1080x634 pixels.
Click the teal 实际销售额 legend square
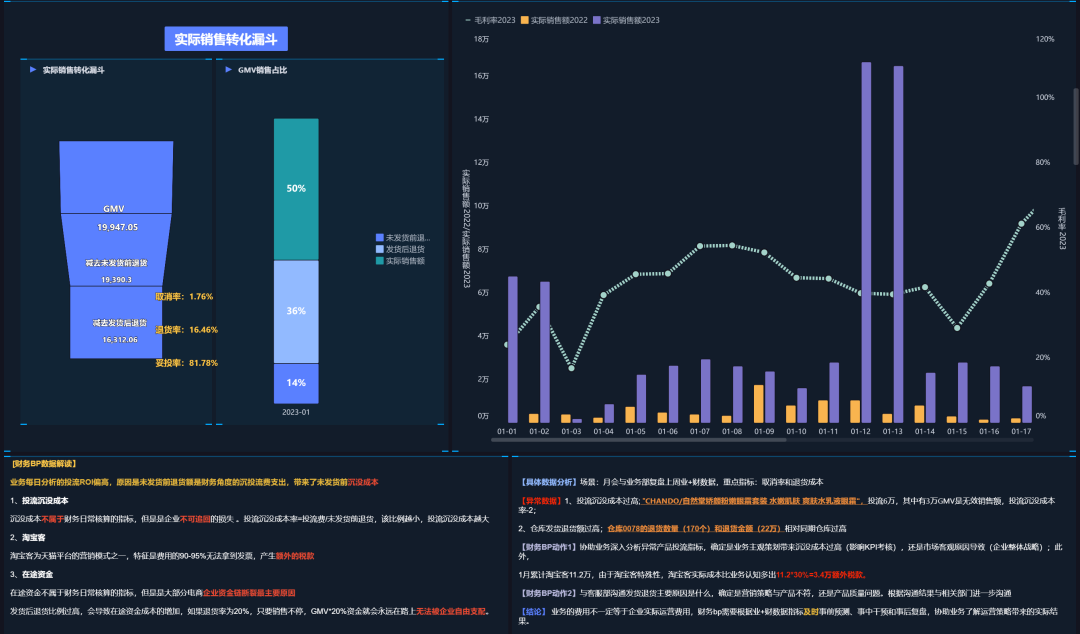(x=380, y=260)
